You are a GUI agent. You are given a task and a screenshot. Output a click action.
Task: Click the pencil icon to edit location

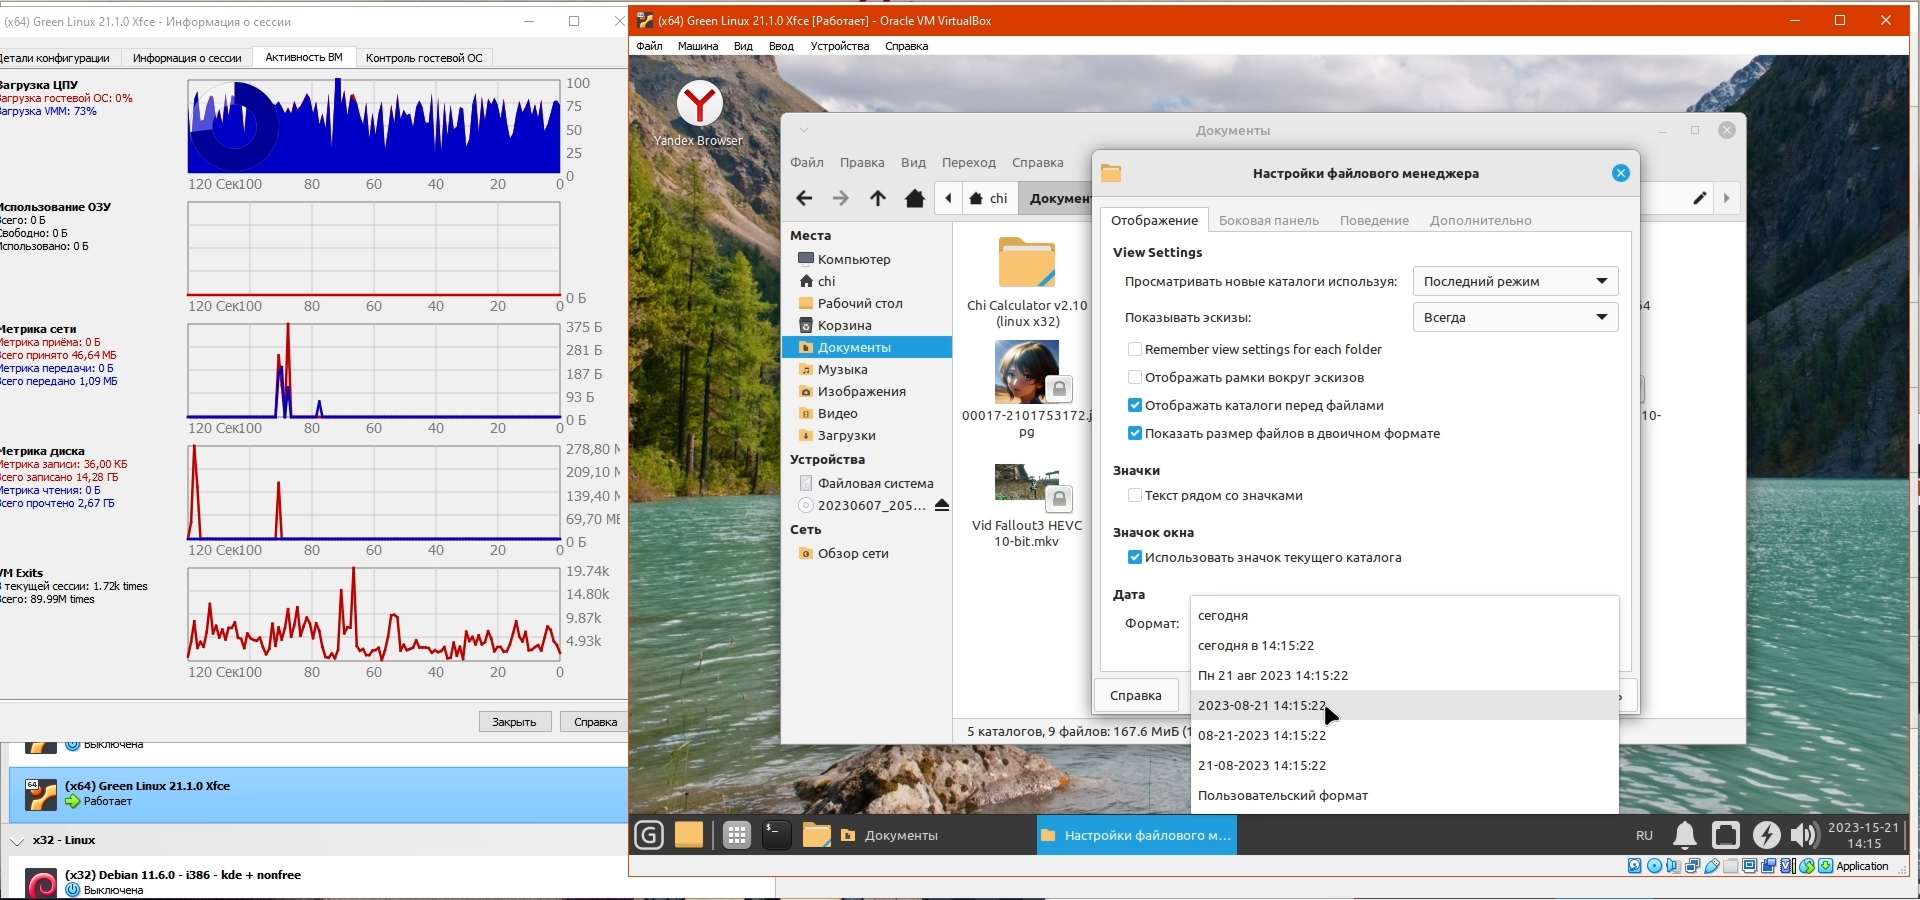coord(1699,198)
